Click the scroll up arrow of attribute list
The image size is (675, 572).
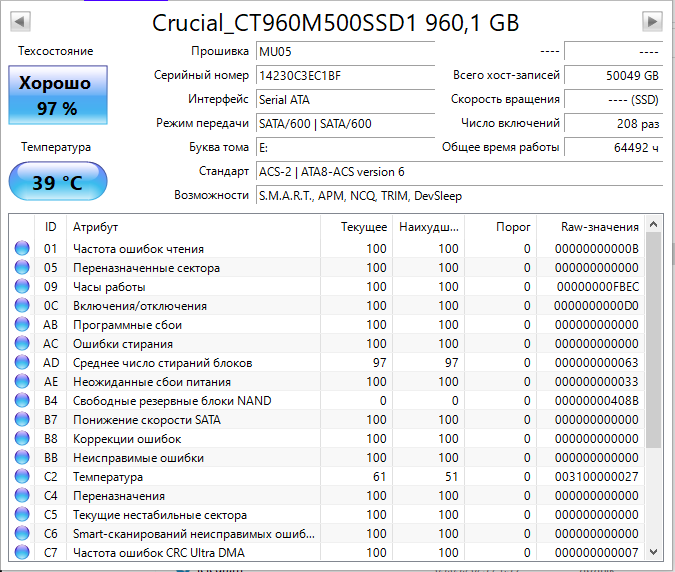(653, 224)
